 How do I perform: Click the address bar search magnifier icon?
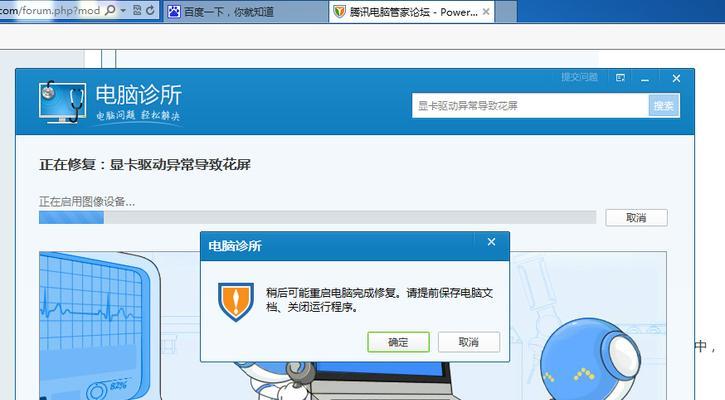click(x=110, y=10)
